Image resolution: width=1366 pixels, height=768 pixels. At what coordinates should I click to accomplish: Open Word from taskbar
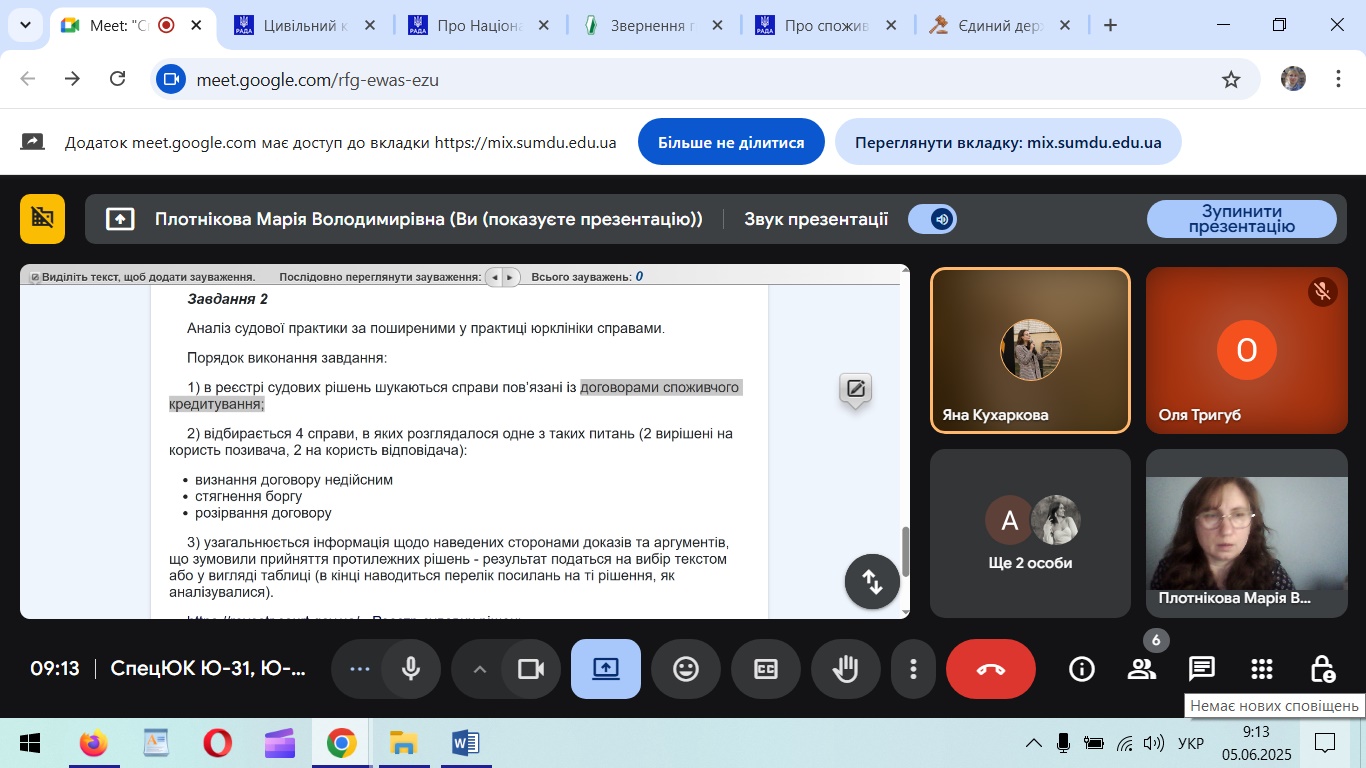[465, 743]
